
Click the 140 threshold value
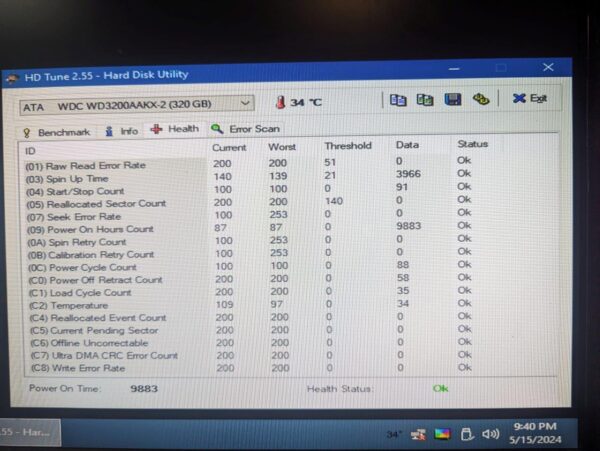pos(334,201)
